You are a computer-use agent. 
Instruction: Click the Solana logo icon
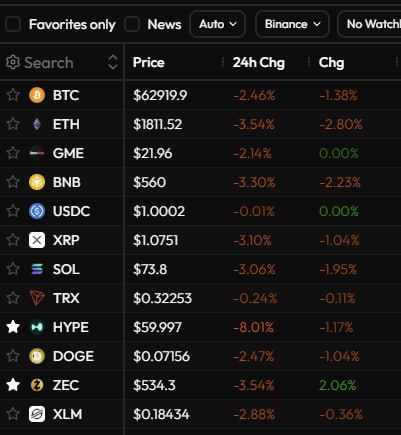click(37, 269)
